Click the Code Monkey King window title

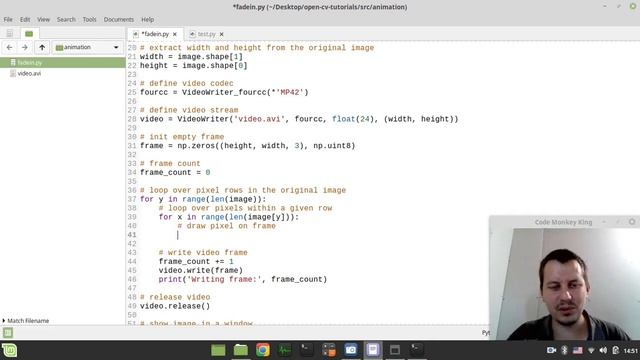(x=563, y=222)
